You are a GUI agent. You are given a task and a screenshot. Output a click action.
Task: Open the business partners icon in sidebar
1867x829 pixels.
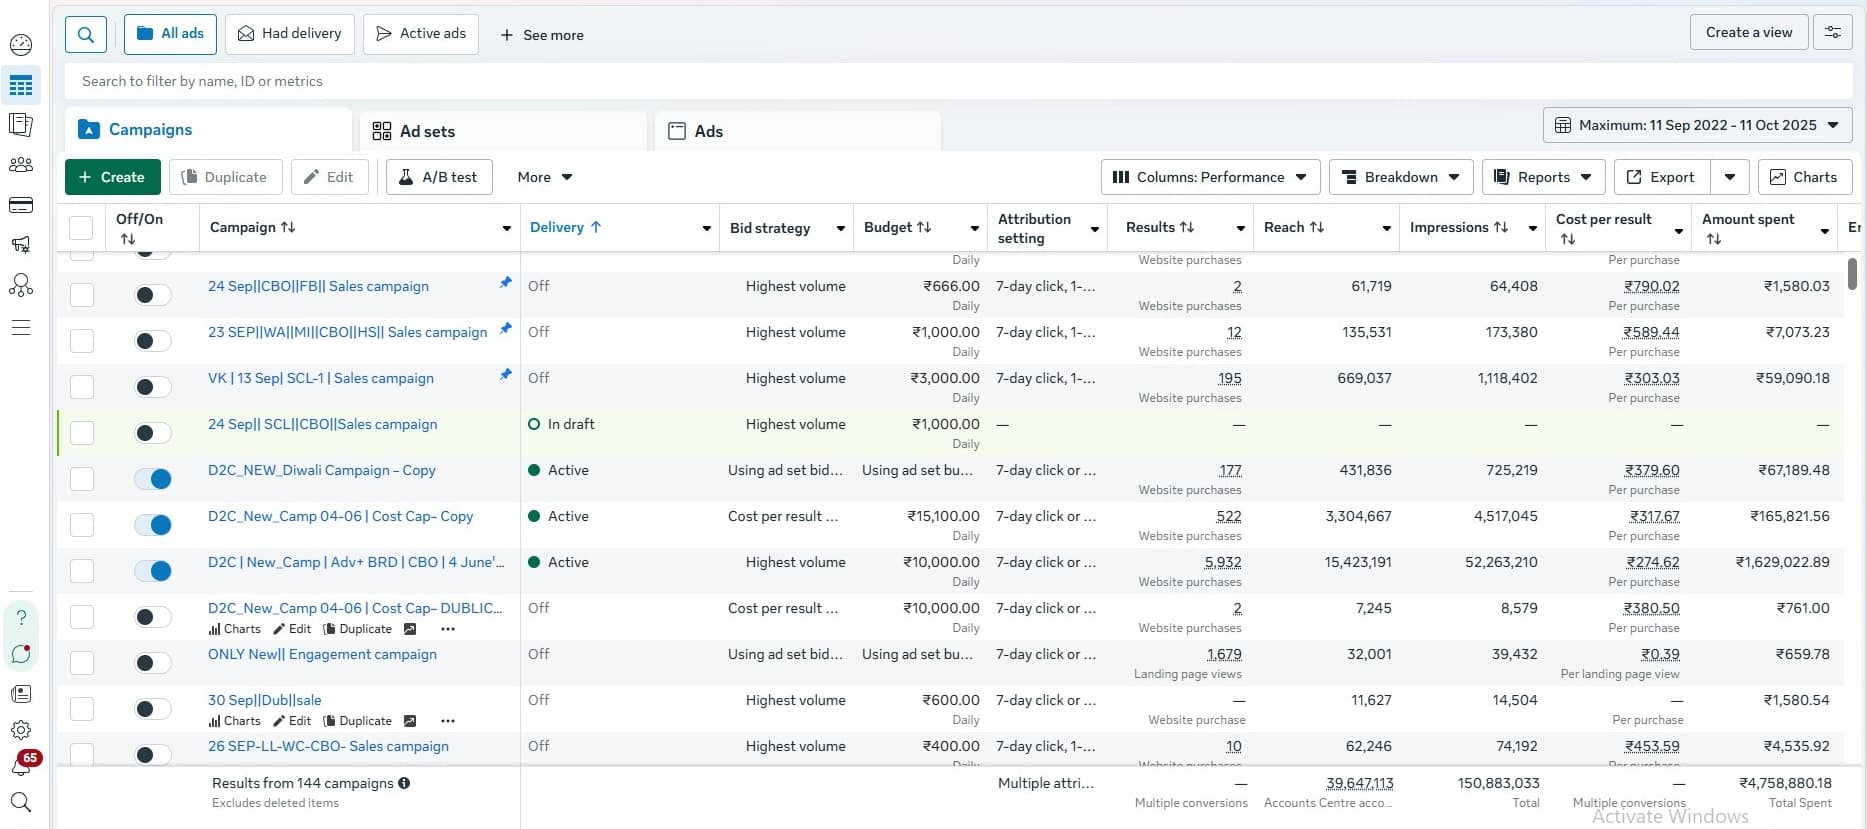coord(21,286)
